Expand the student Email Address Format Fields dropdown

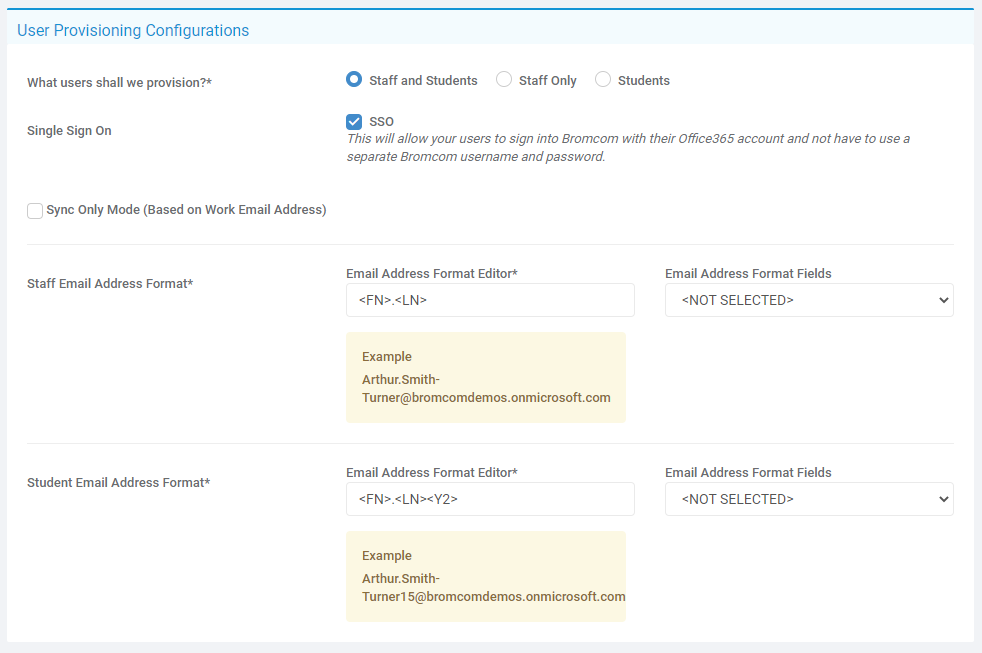[808, 499]
